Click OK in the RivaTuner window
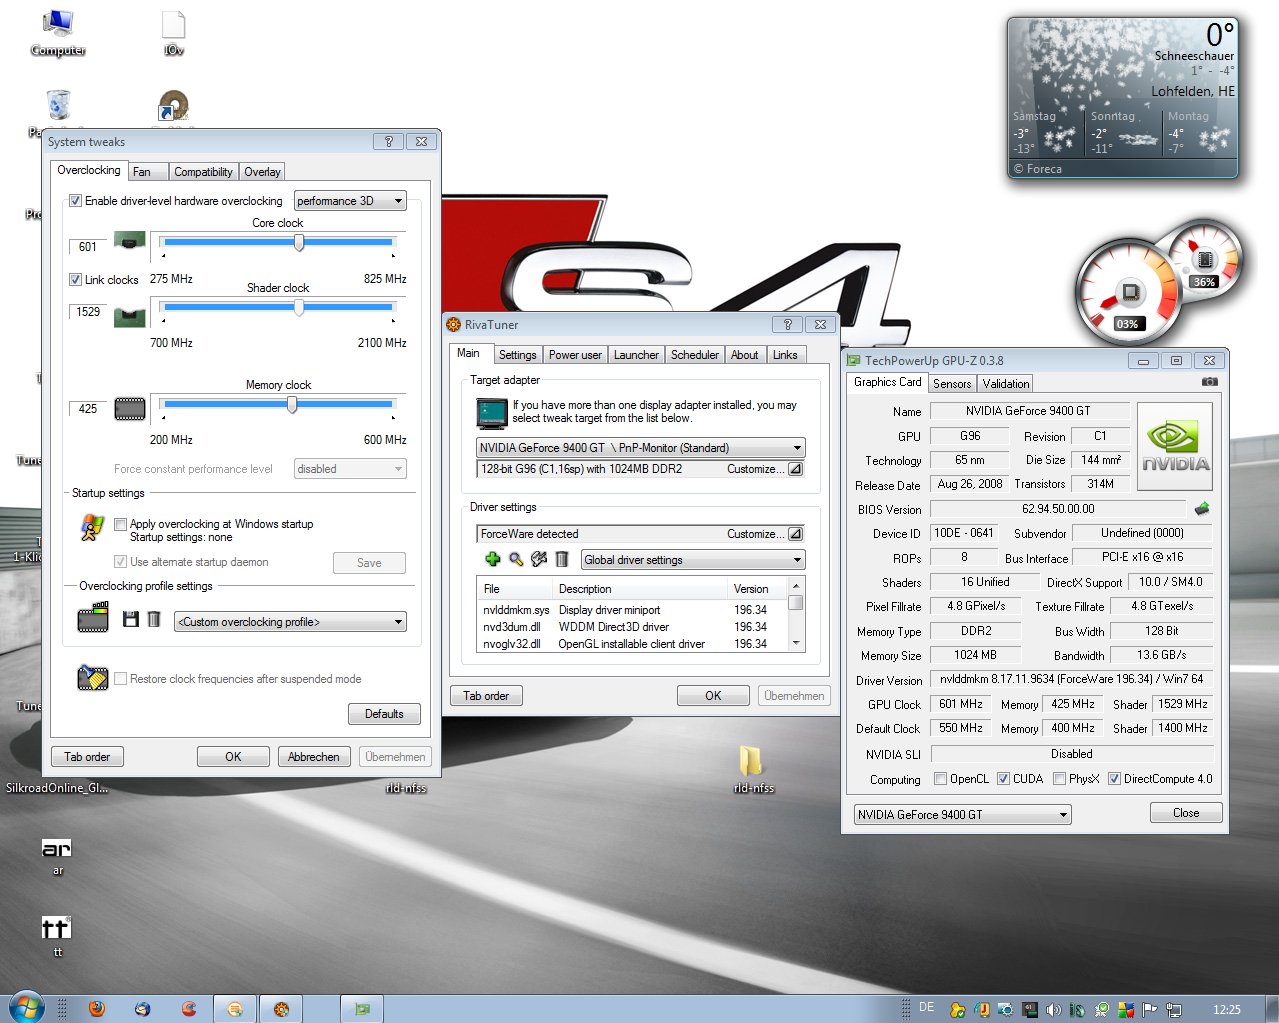The width and height of the screenshot is (1279, 1023). pyautogui.click(x=713, y=696)
